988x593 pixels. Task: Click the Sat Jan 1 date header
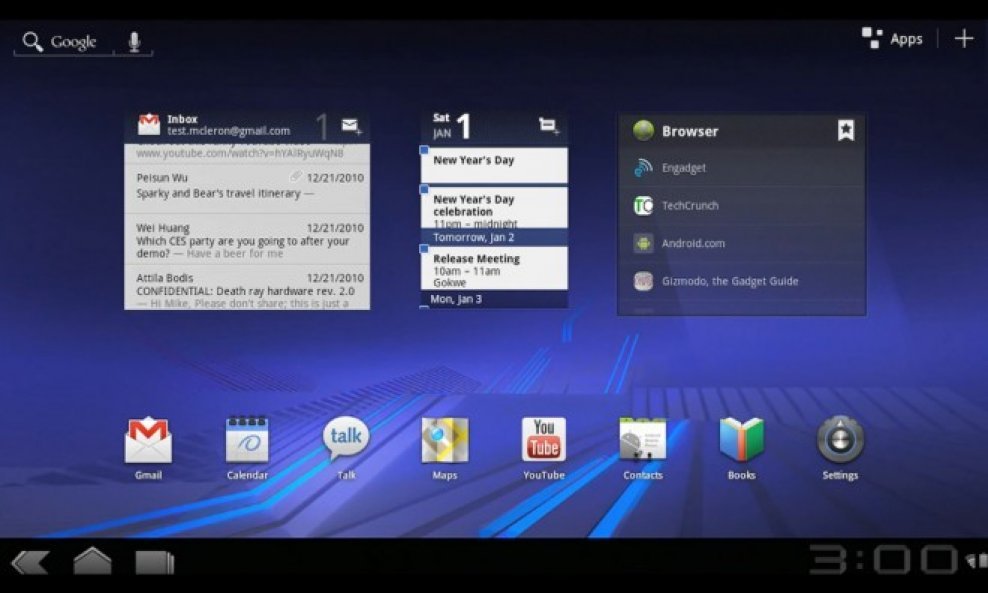tap(452, 126)
